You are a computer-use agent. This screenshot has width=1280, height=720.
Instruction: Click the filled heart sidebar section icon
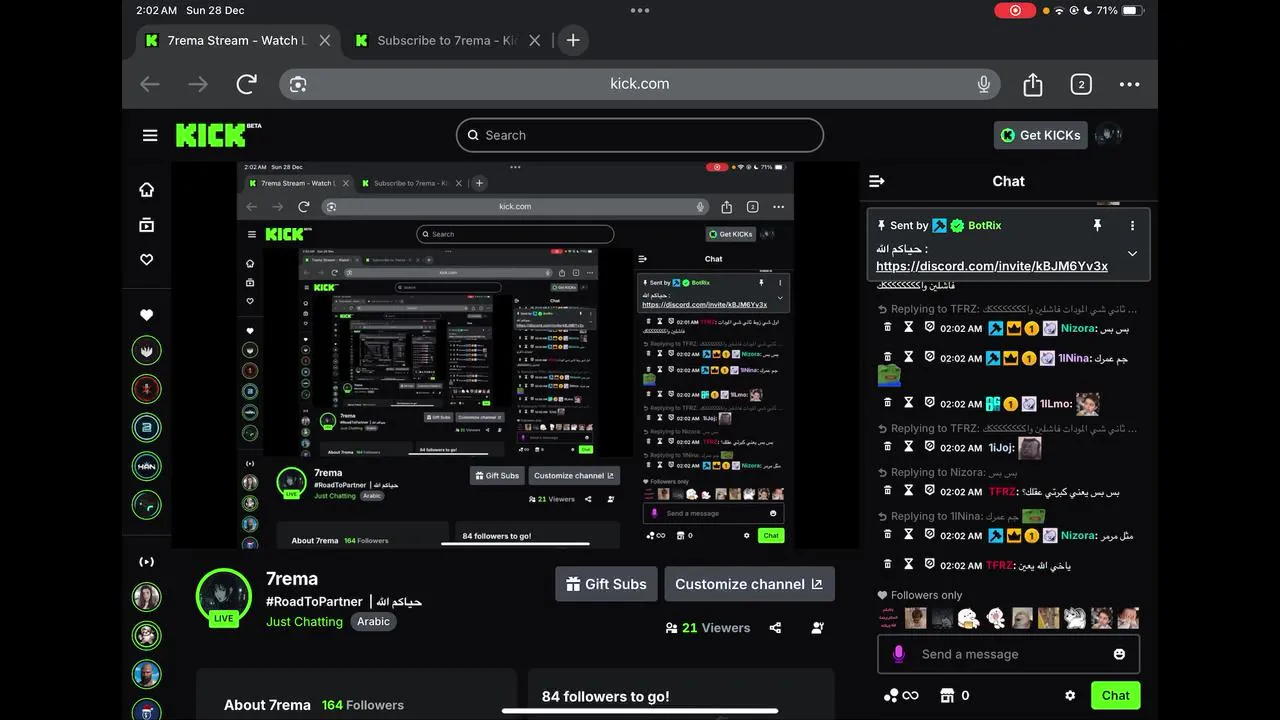click(x=147, y=315)
